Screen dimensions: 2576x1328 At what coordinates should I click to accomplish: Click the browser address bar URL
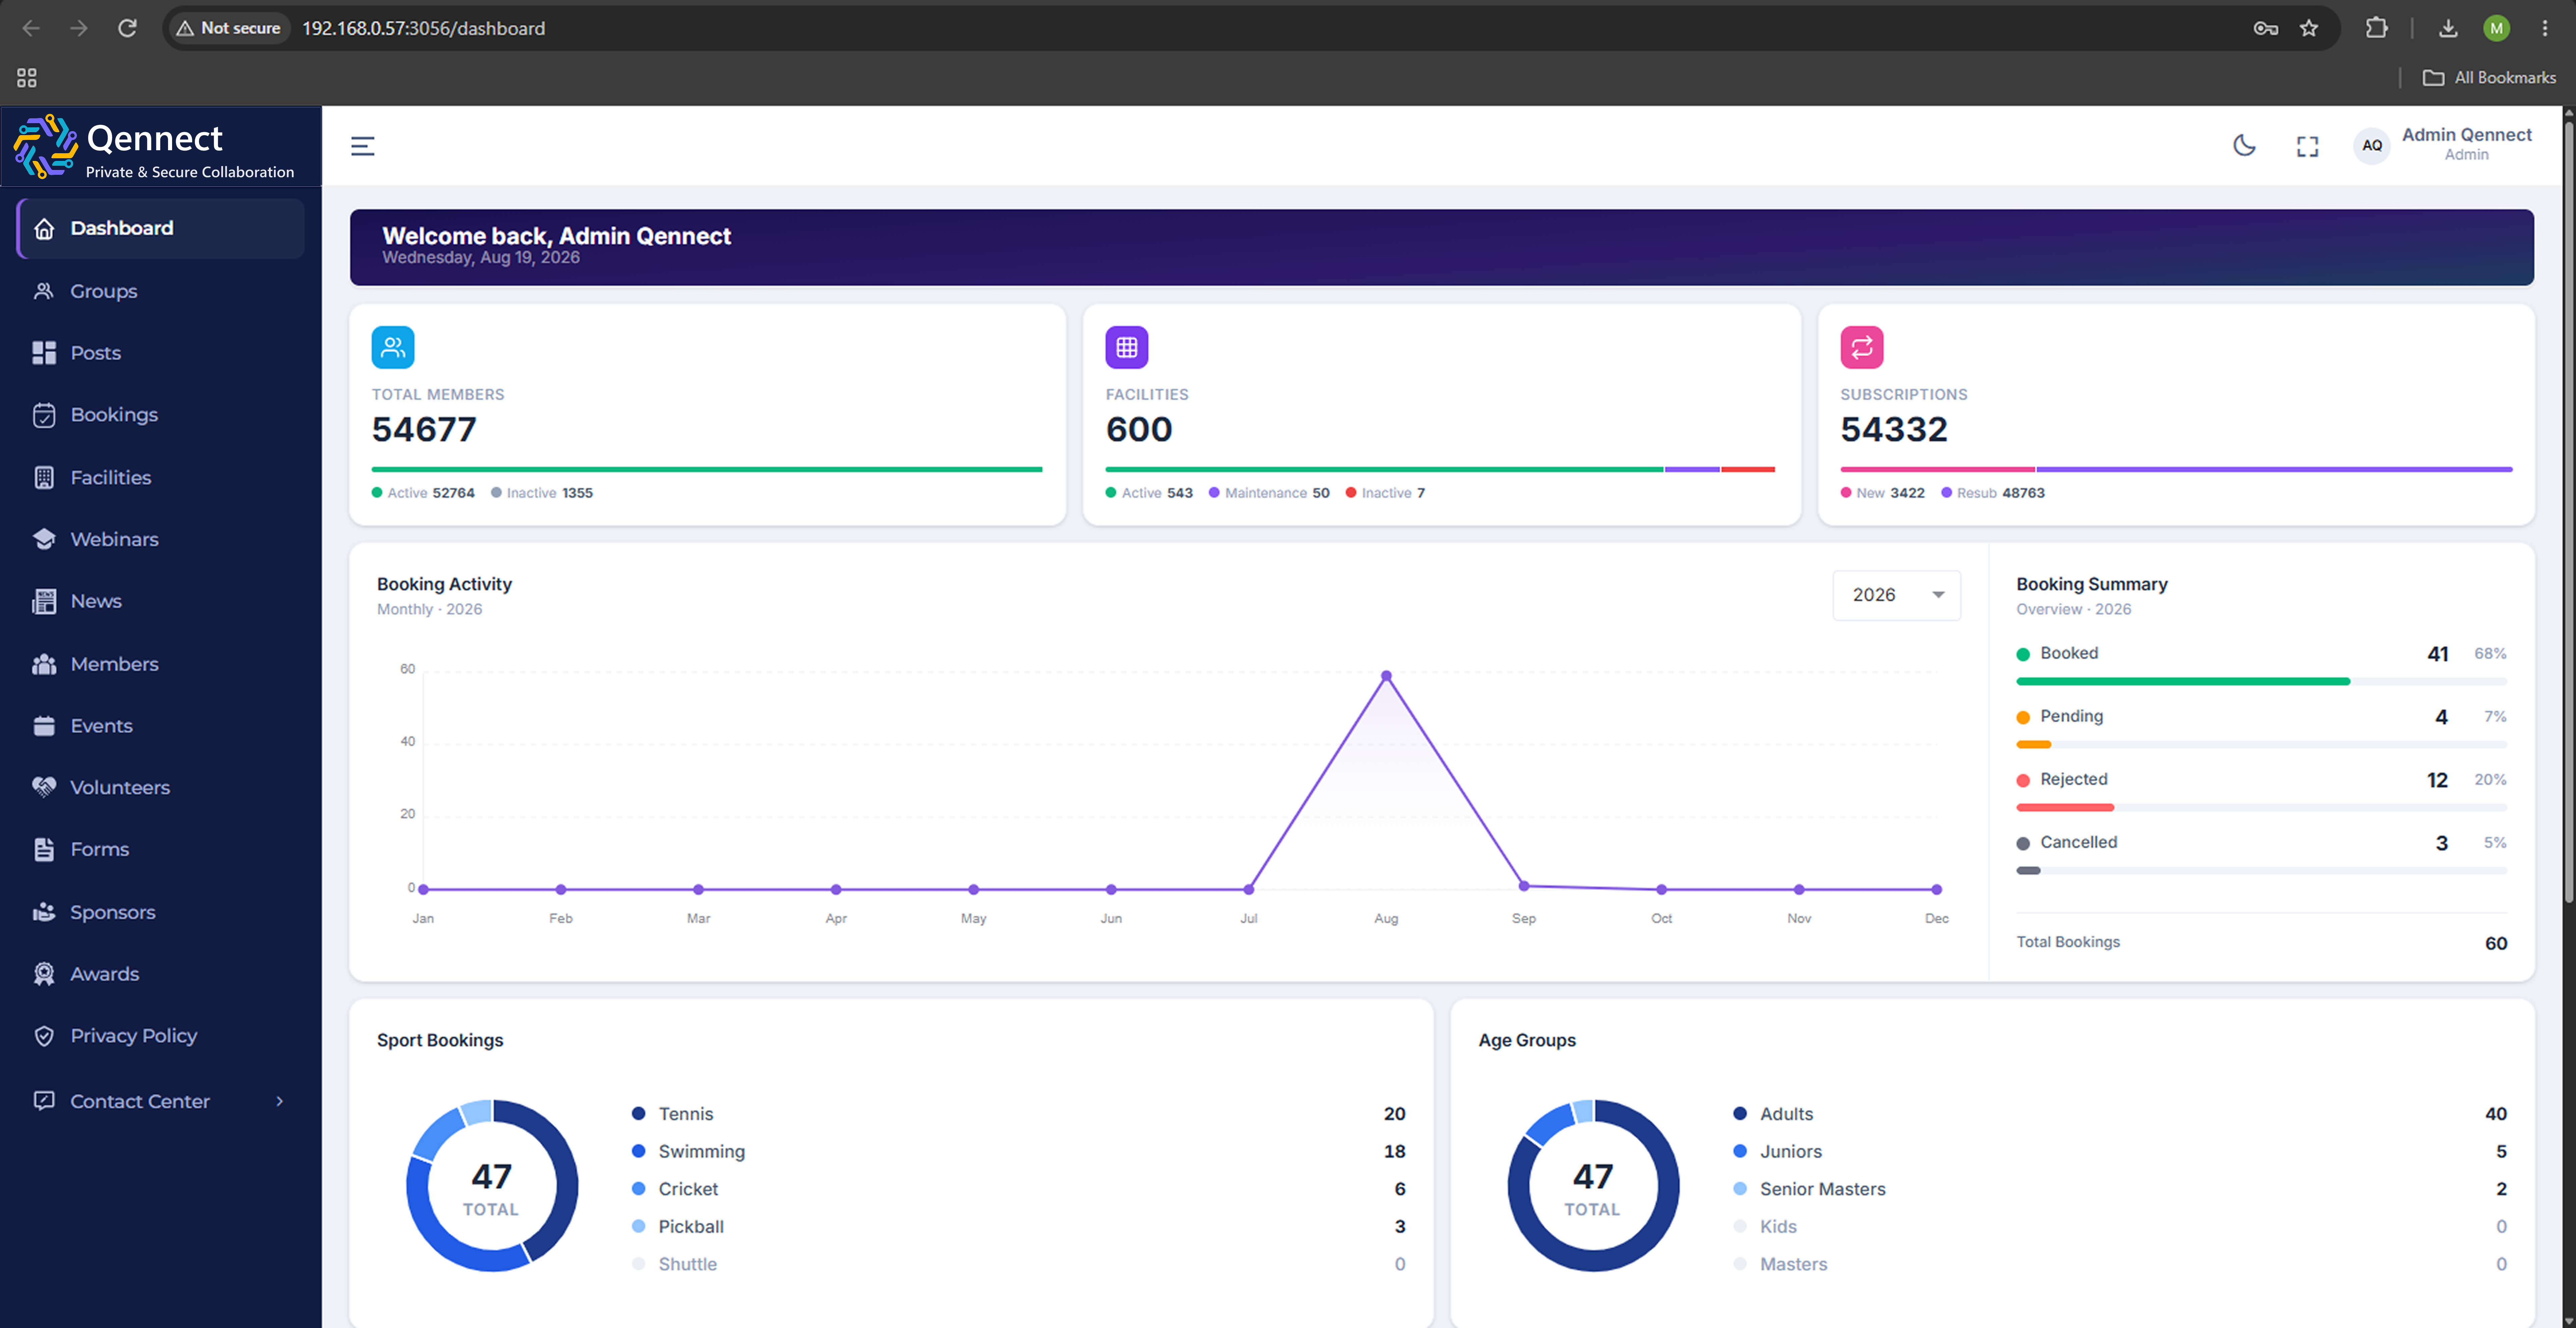[424, 28]
